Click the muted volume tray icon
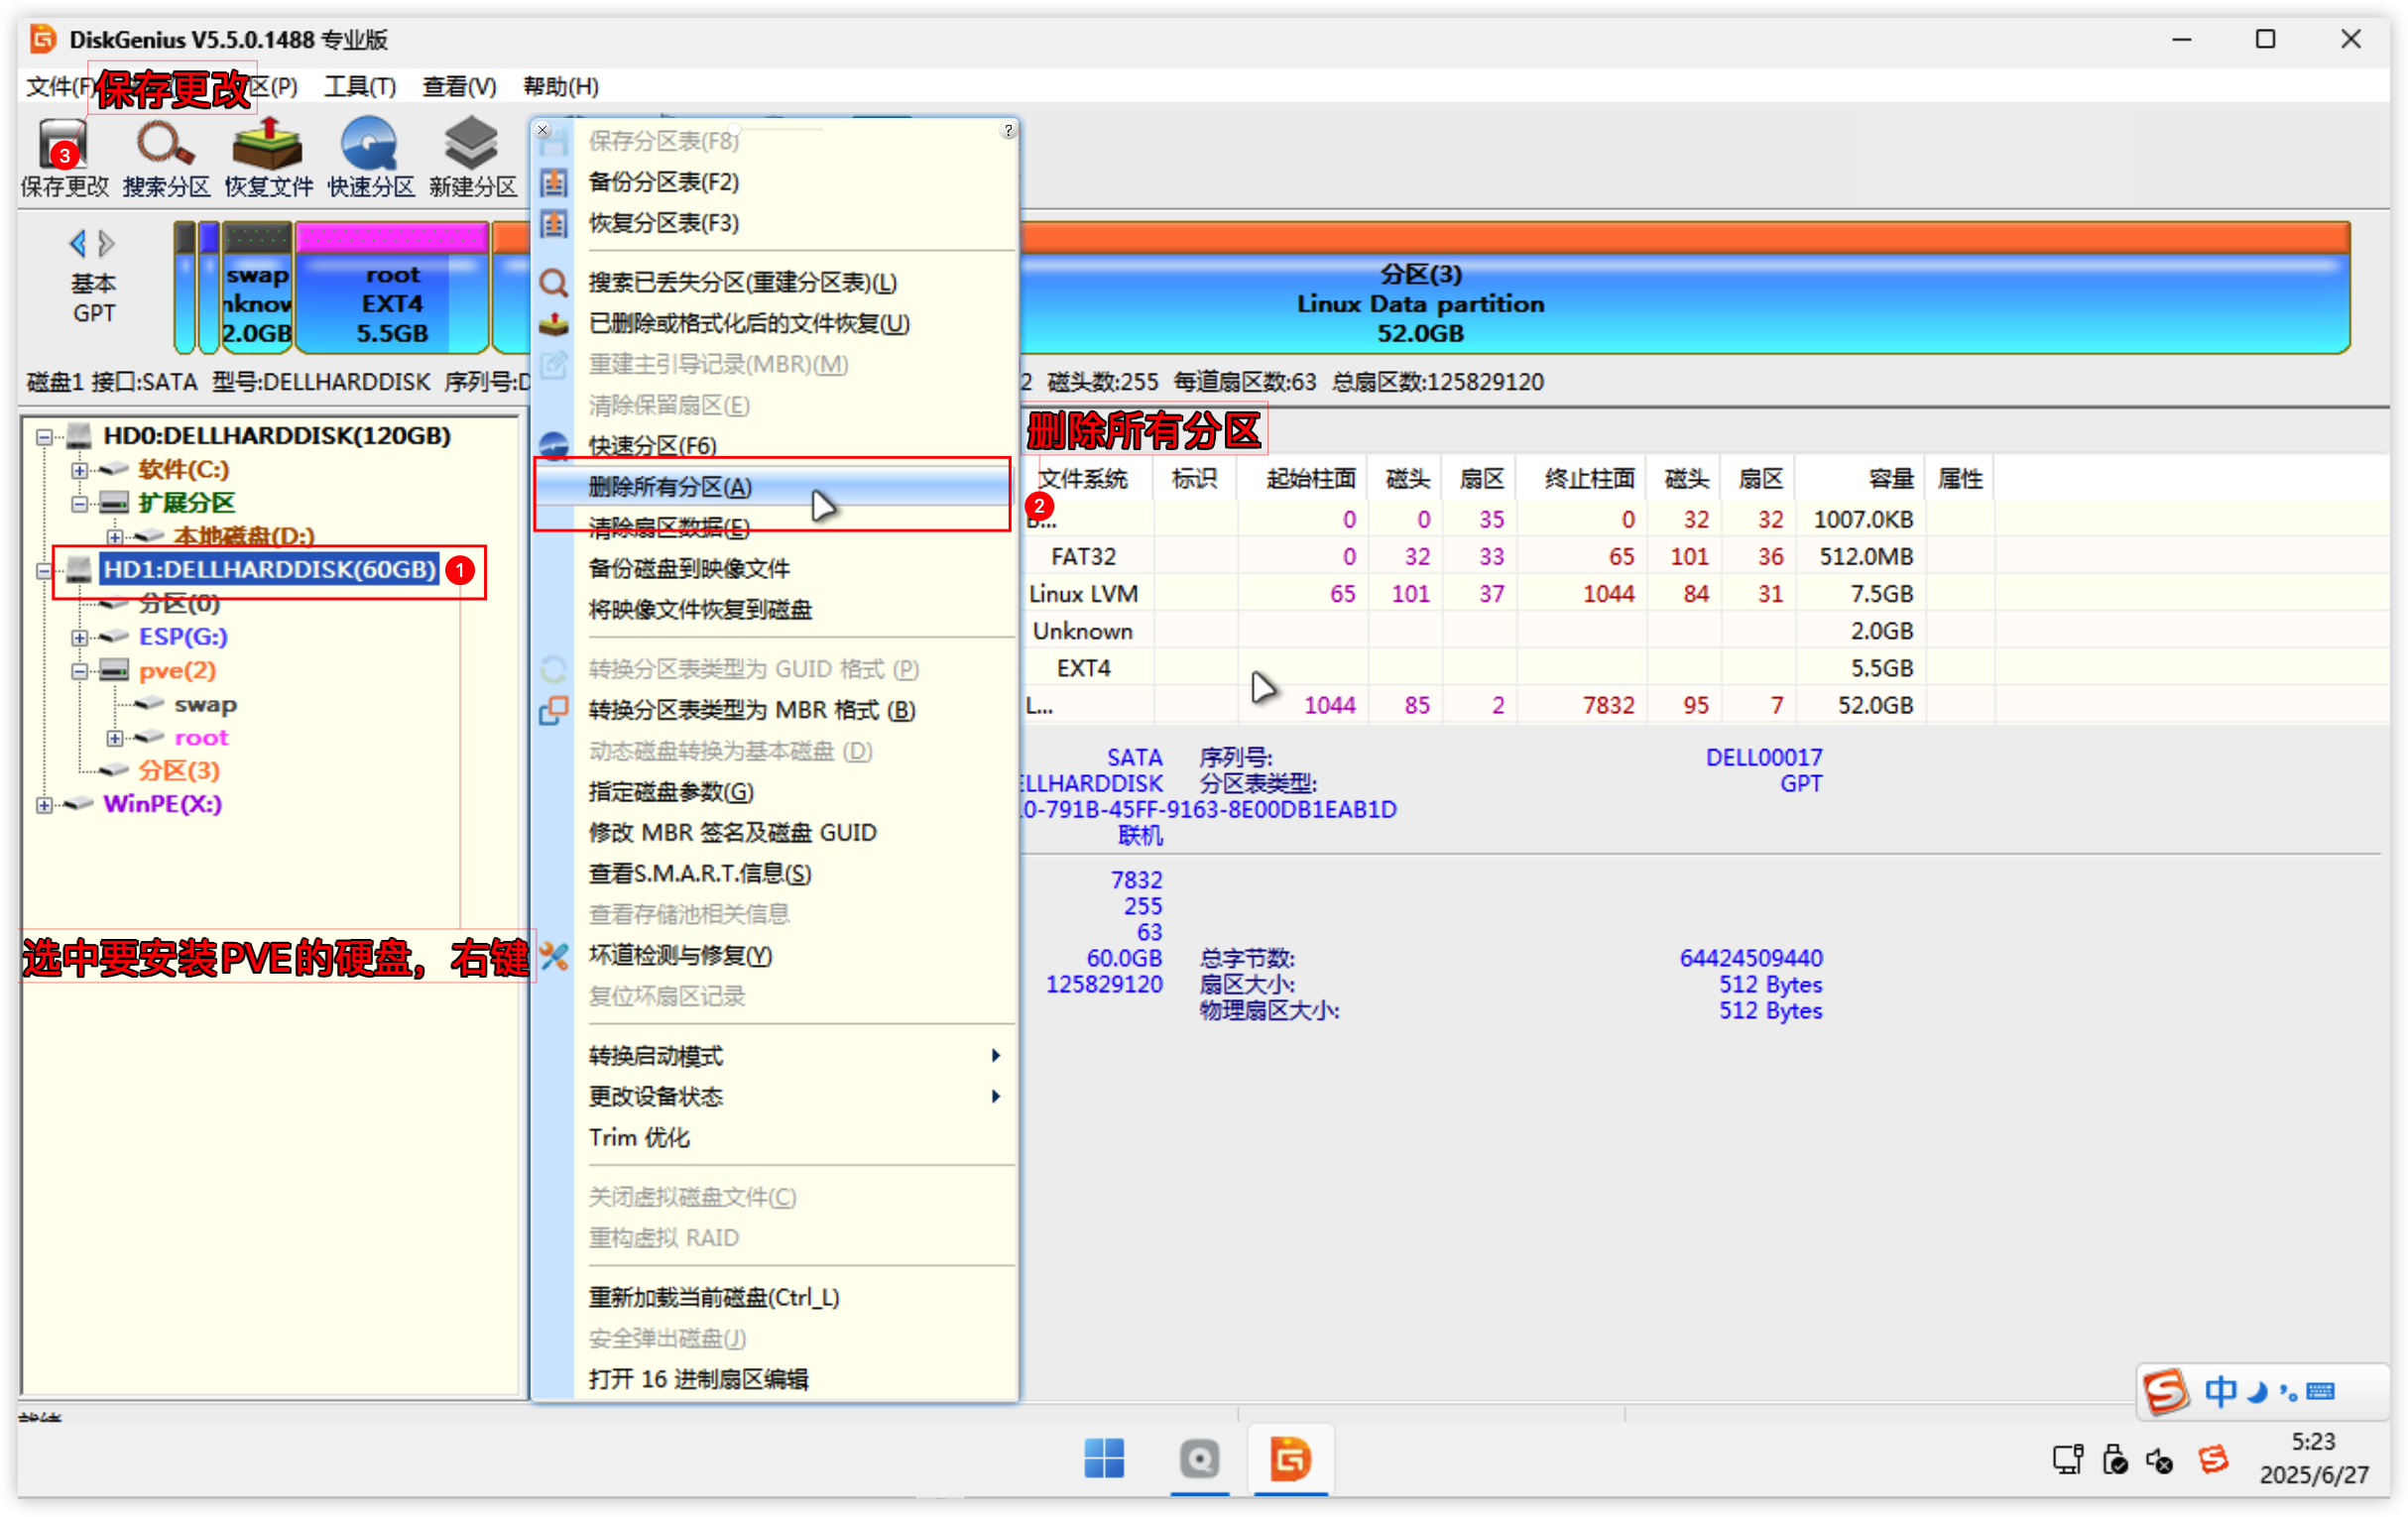 point(2159,1462)
